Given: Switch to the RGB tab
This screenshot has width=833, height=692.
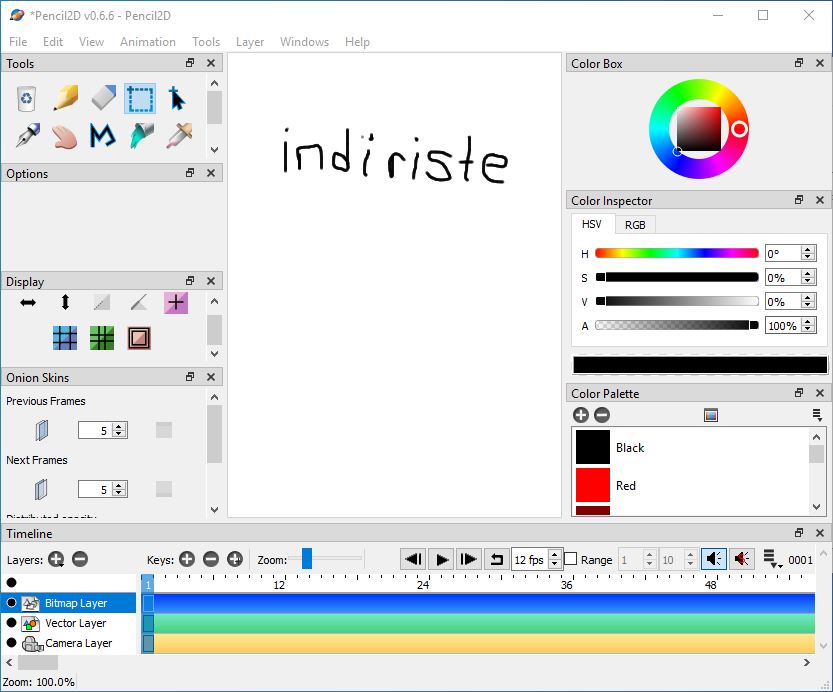Looking at the screenshot, I should pyautogui.click(x=635, y=225).
